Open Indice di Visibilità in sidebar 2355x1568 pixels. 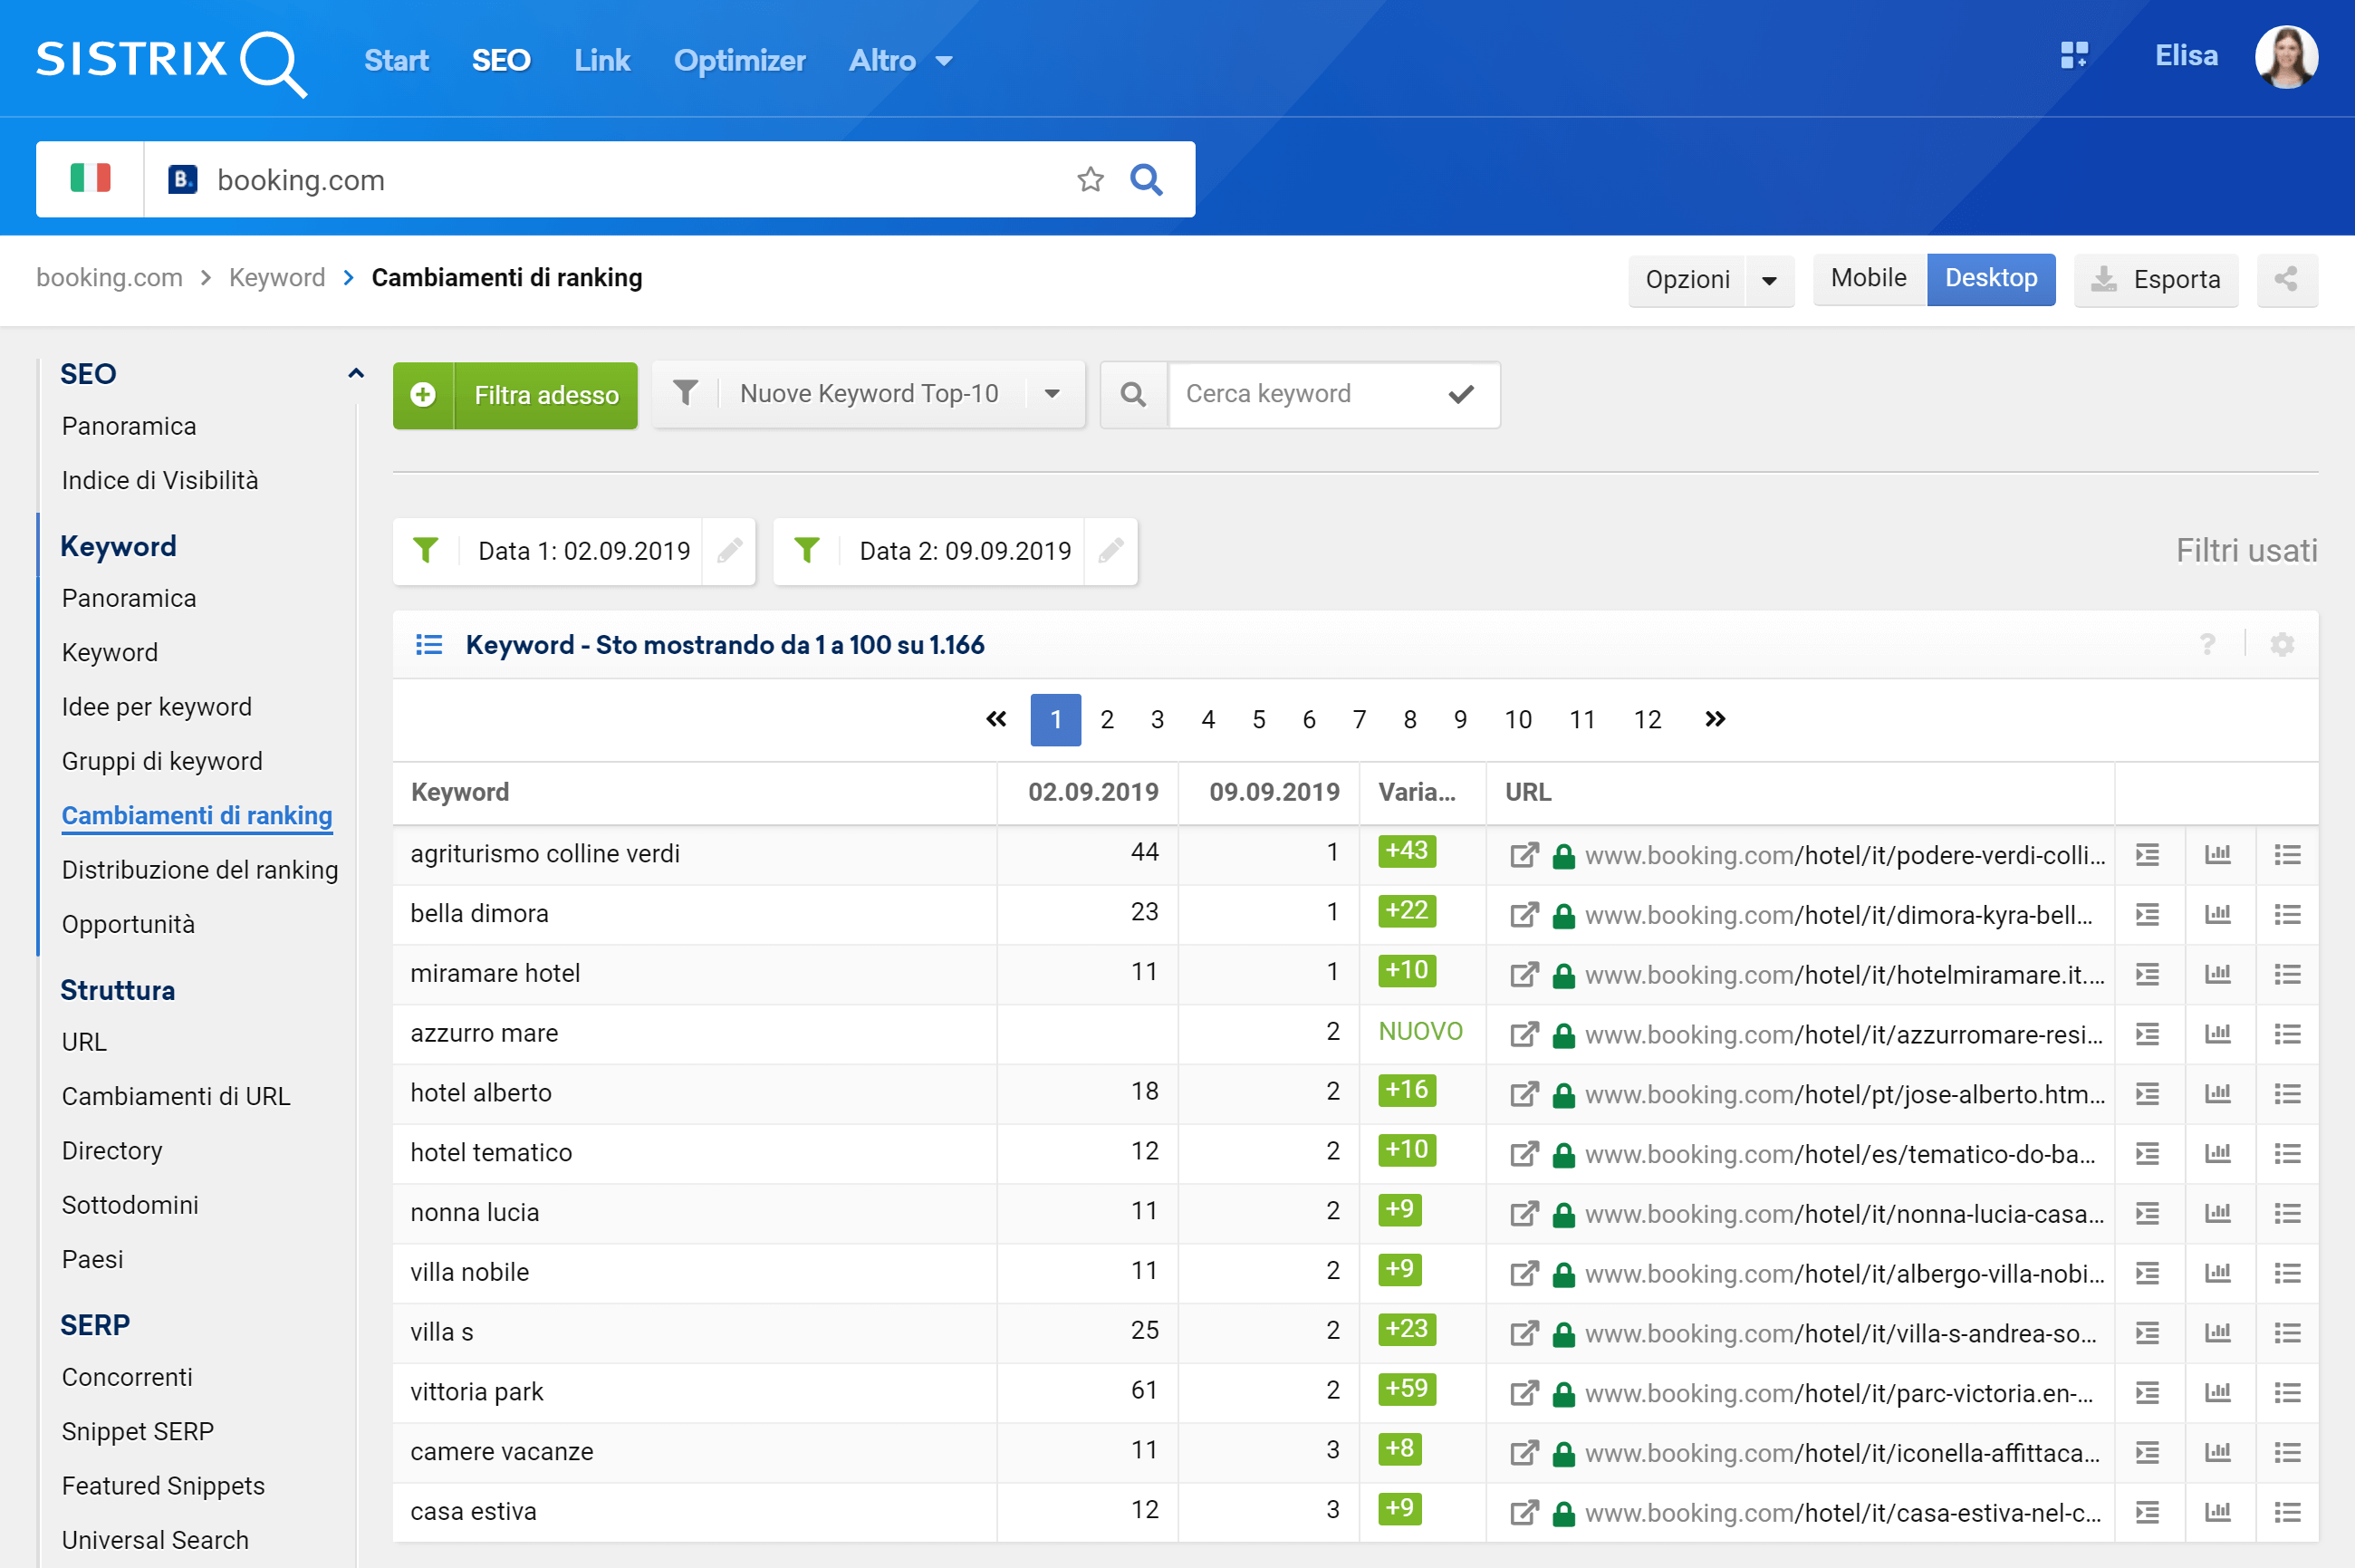(x=160, y=481)
